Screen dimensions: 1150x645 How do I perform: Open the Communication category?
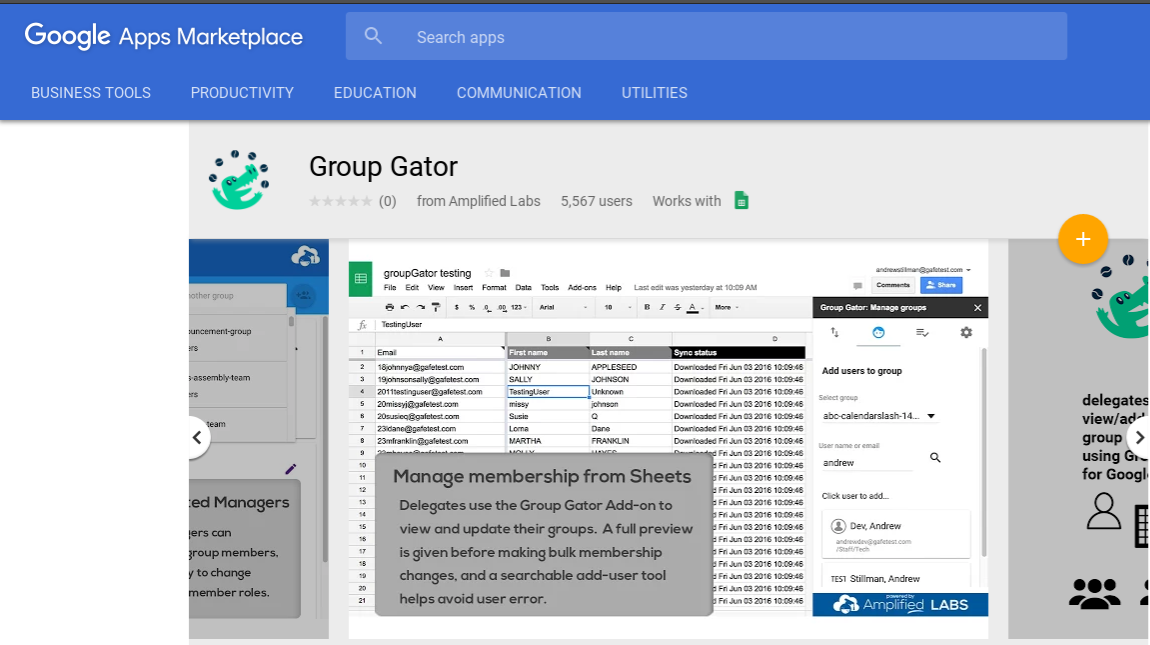[x=519, y=93]
